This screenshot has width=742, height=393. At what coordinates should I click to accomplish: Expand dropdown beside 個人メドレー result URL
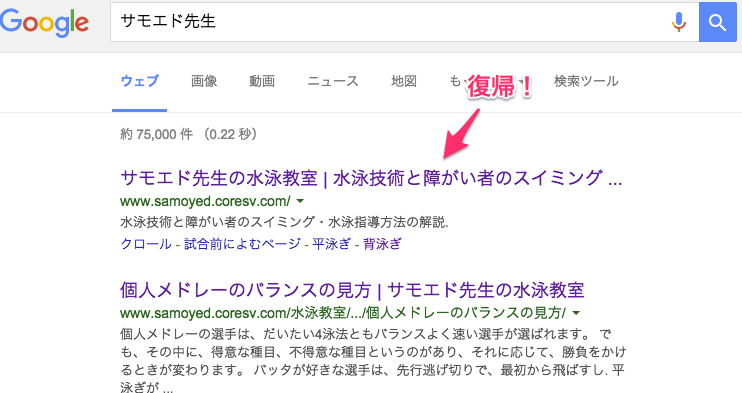pyautogui.click(x=576, y=313)
